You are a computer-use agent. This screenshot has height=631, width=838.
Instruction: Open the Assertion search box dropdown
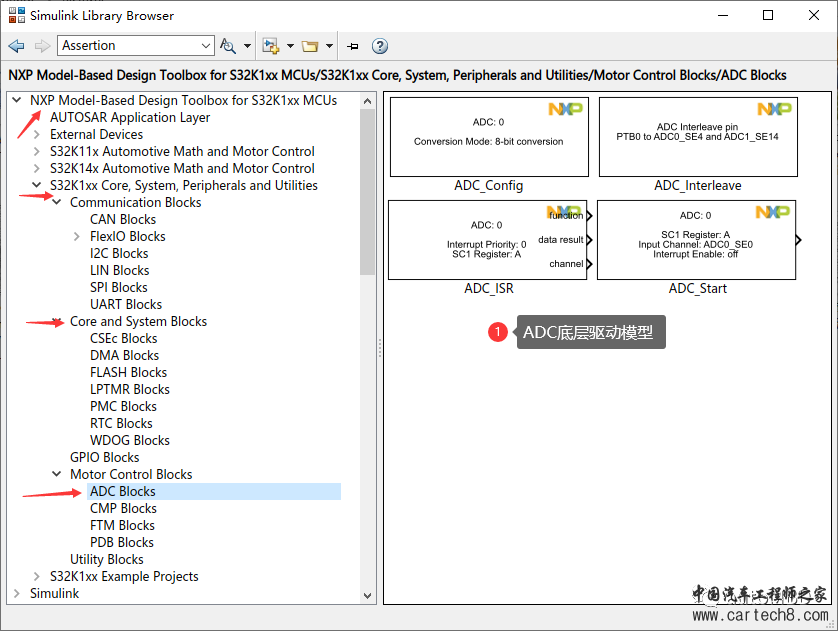pyautogui.click(x=206, y=46)
